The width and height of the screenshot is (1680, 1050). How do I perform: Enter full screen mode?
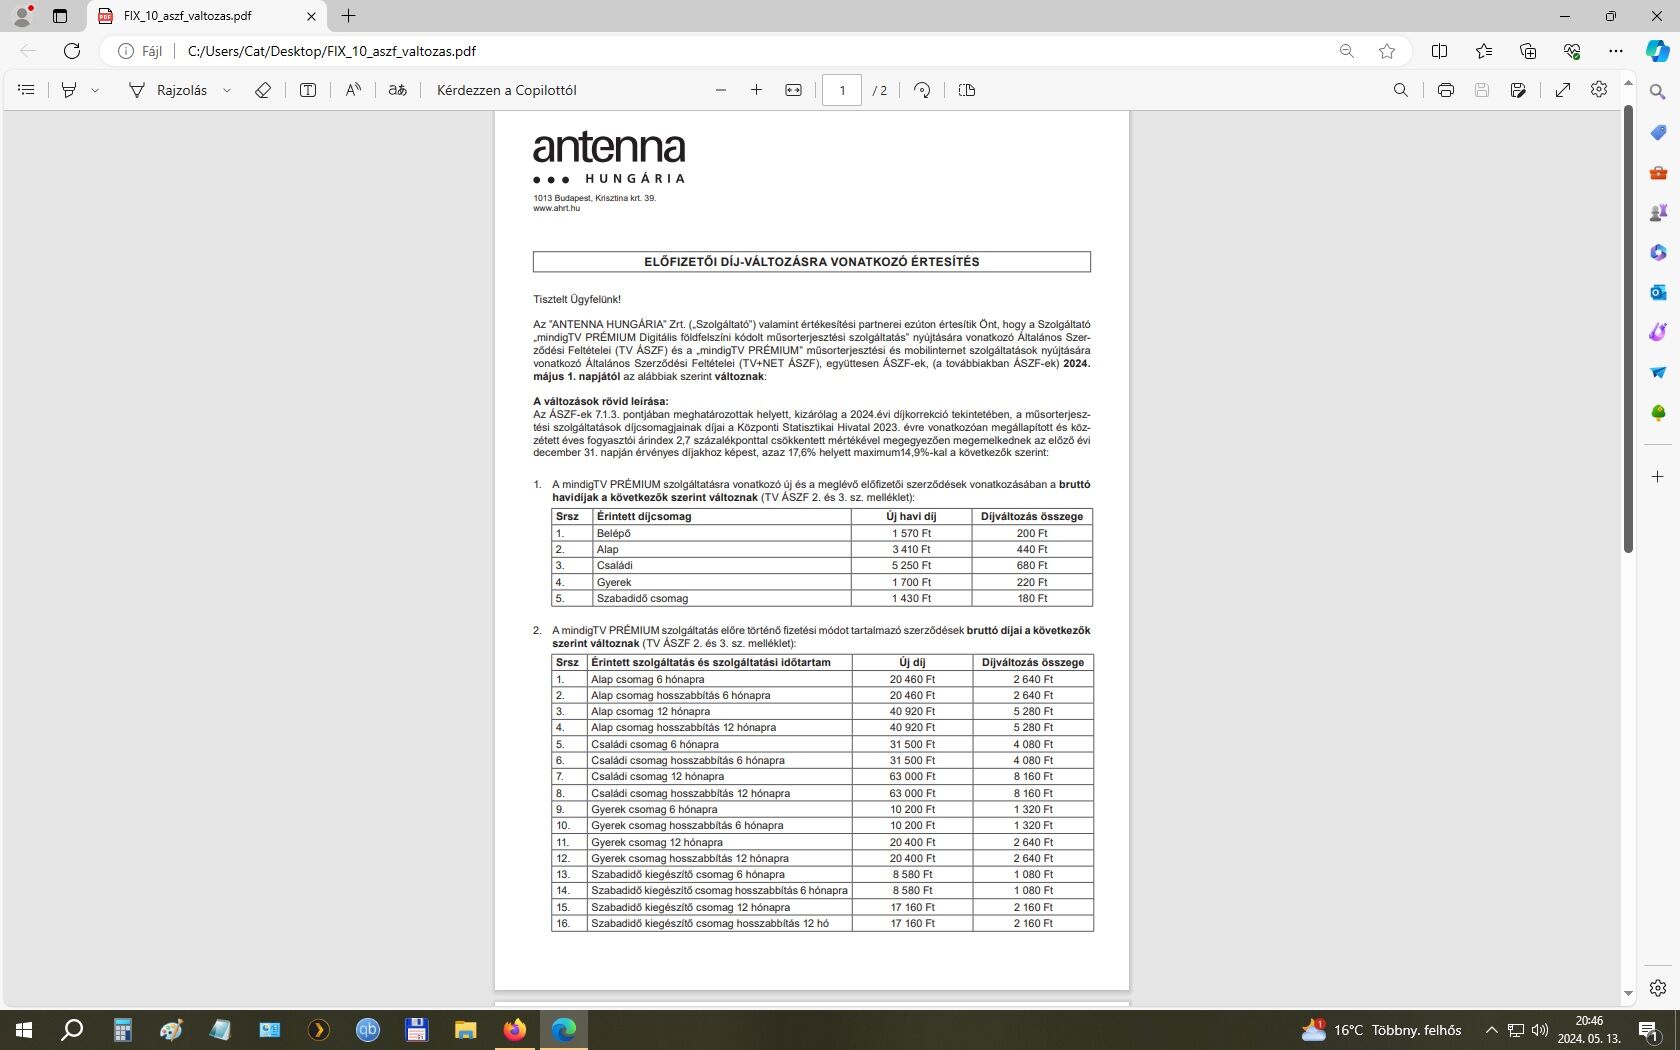(1563, 90)
